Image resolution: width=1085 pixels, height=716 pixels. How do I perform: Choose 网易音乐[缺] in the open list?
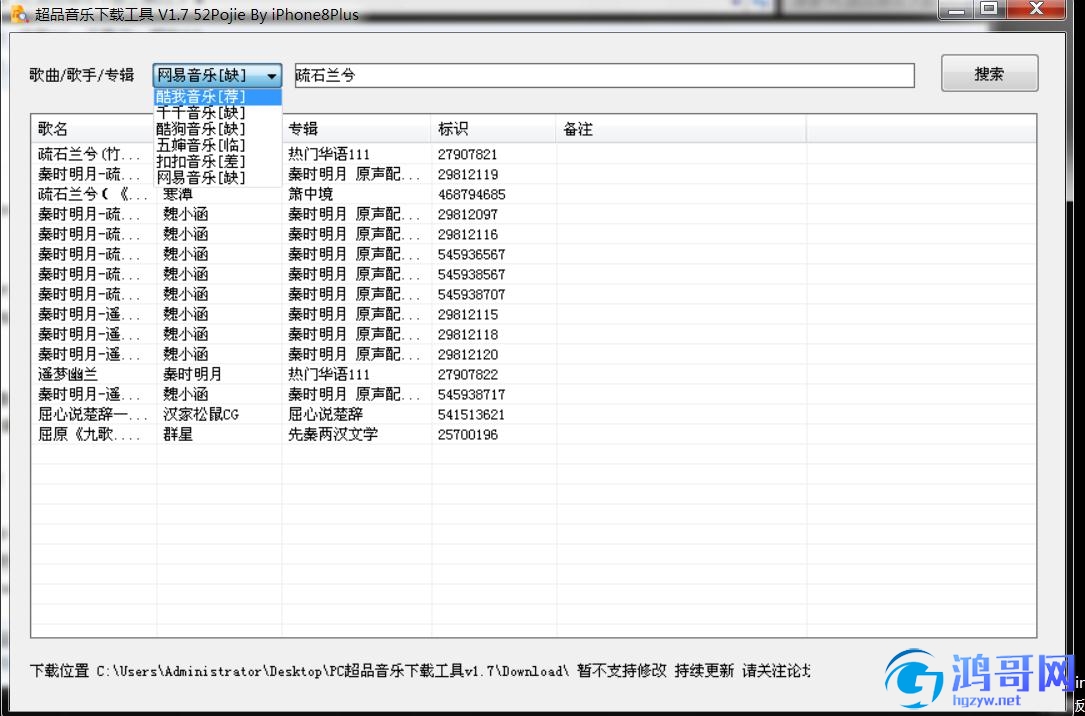(x=217, y=178)
